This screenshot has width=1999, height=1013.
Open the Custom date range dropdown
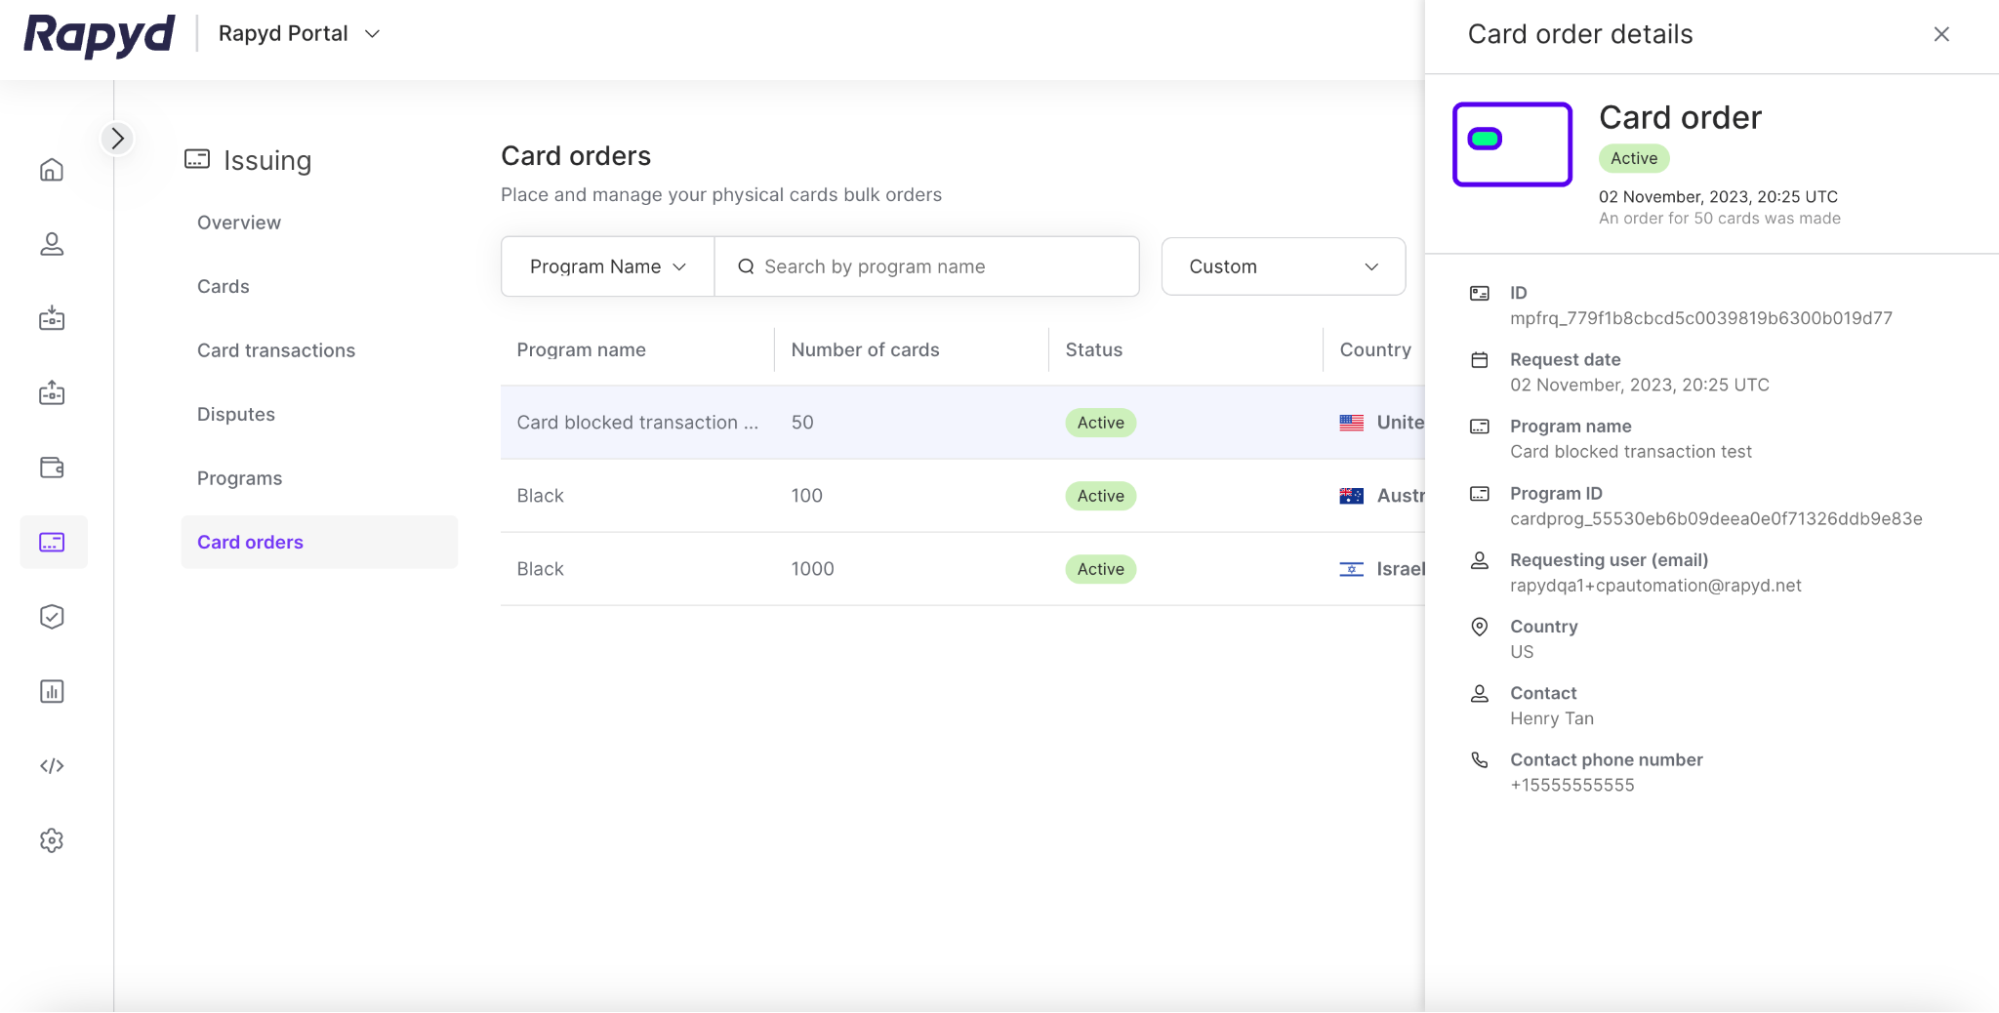[x=1283, y=267]
